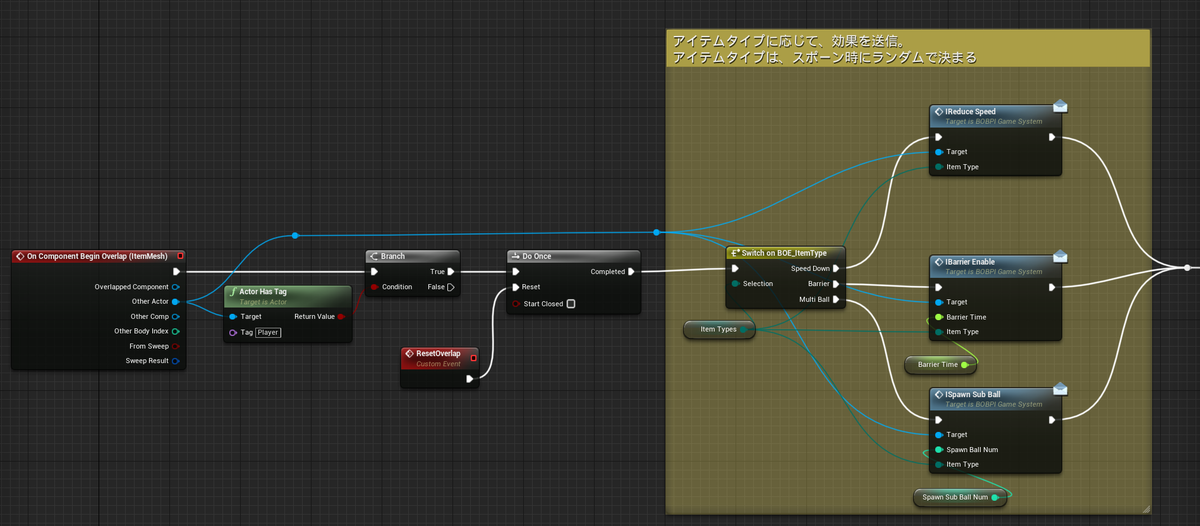This screenshot has width=1200, height=526.
Task: Click the Switch on BOE_ItemType node icon
Action: 734,253
